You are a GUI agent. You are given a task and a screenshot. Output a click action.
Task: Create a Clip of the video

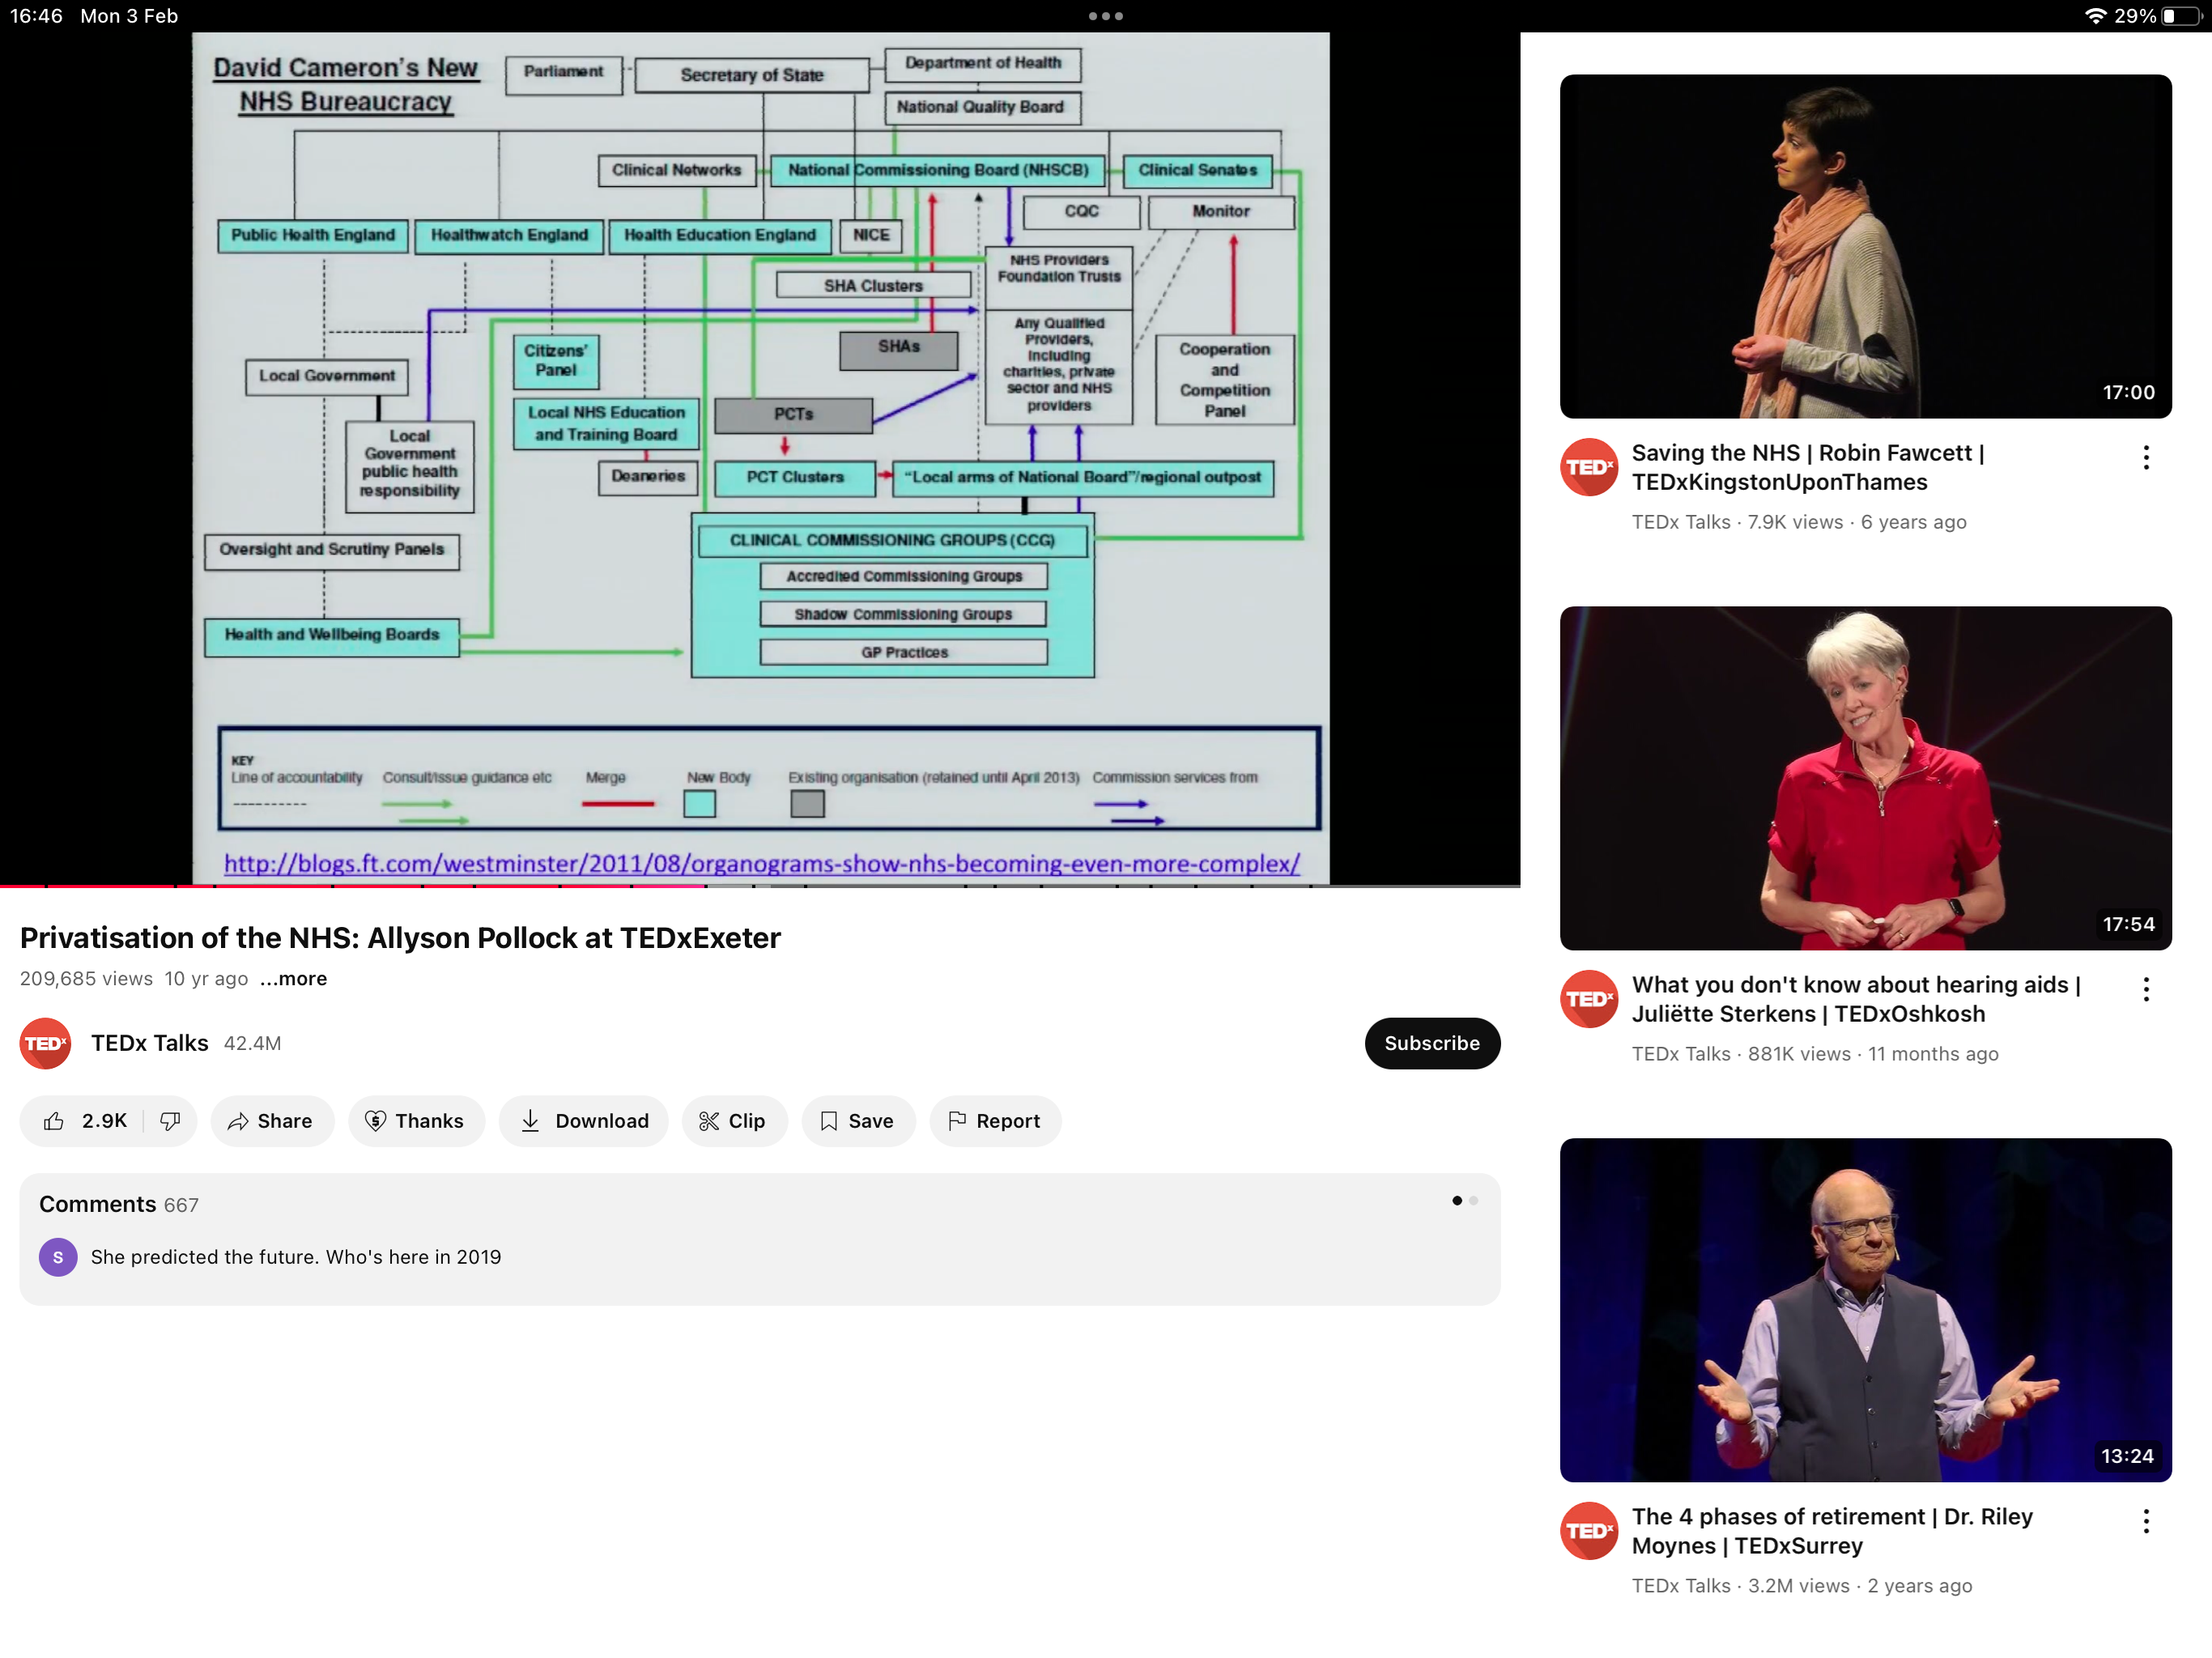(x=734, y=1121)
